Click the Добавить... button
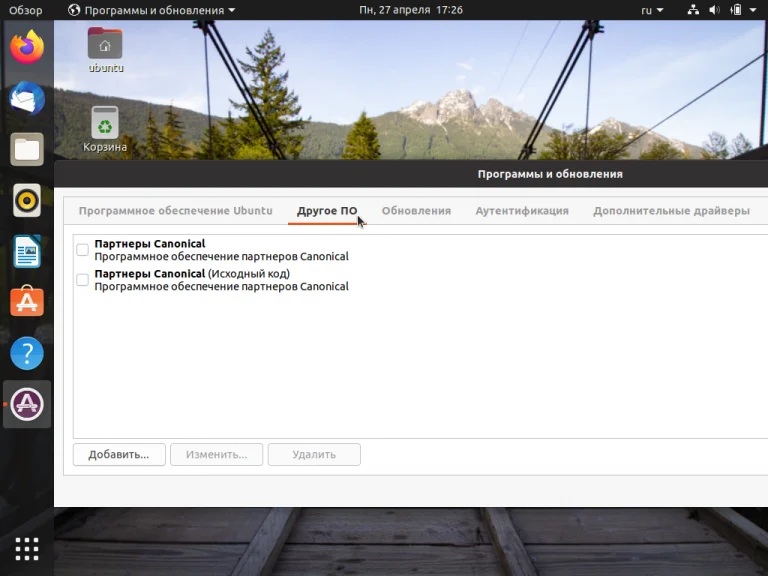This screenshot has width=768, height=576. (119, 455)
